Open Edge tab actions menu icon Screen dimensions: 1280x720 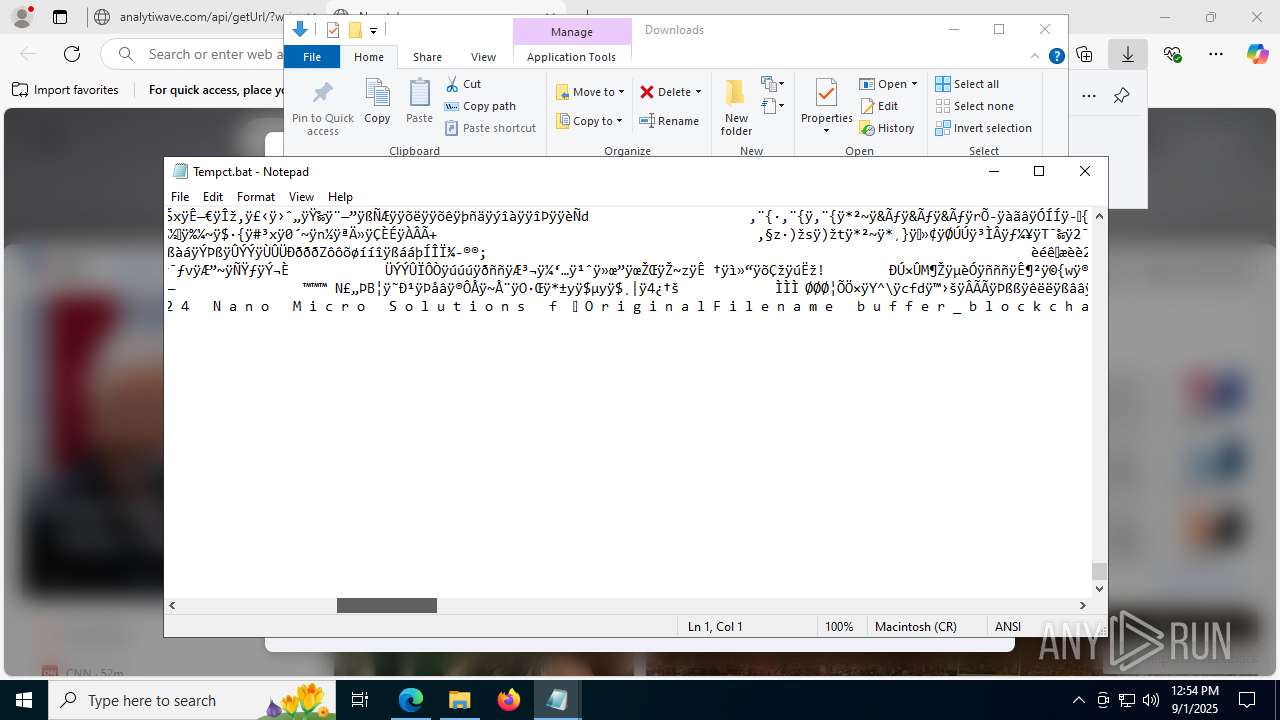60,17
